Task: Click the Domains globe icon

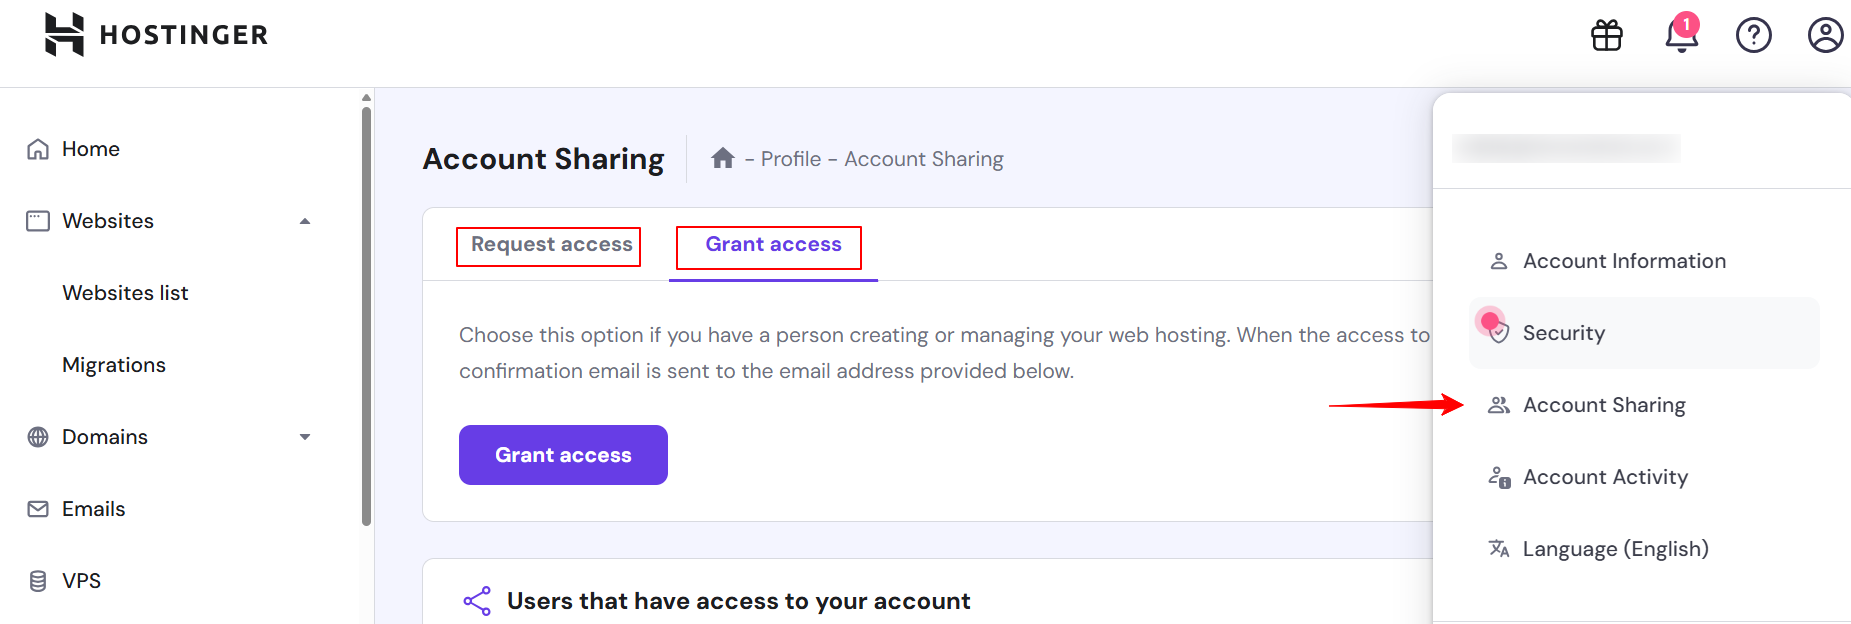Action: (38, 437)
